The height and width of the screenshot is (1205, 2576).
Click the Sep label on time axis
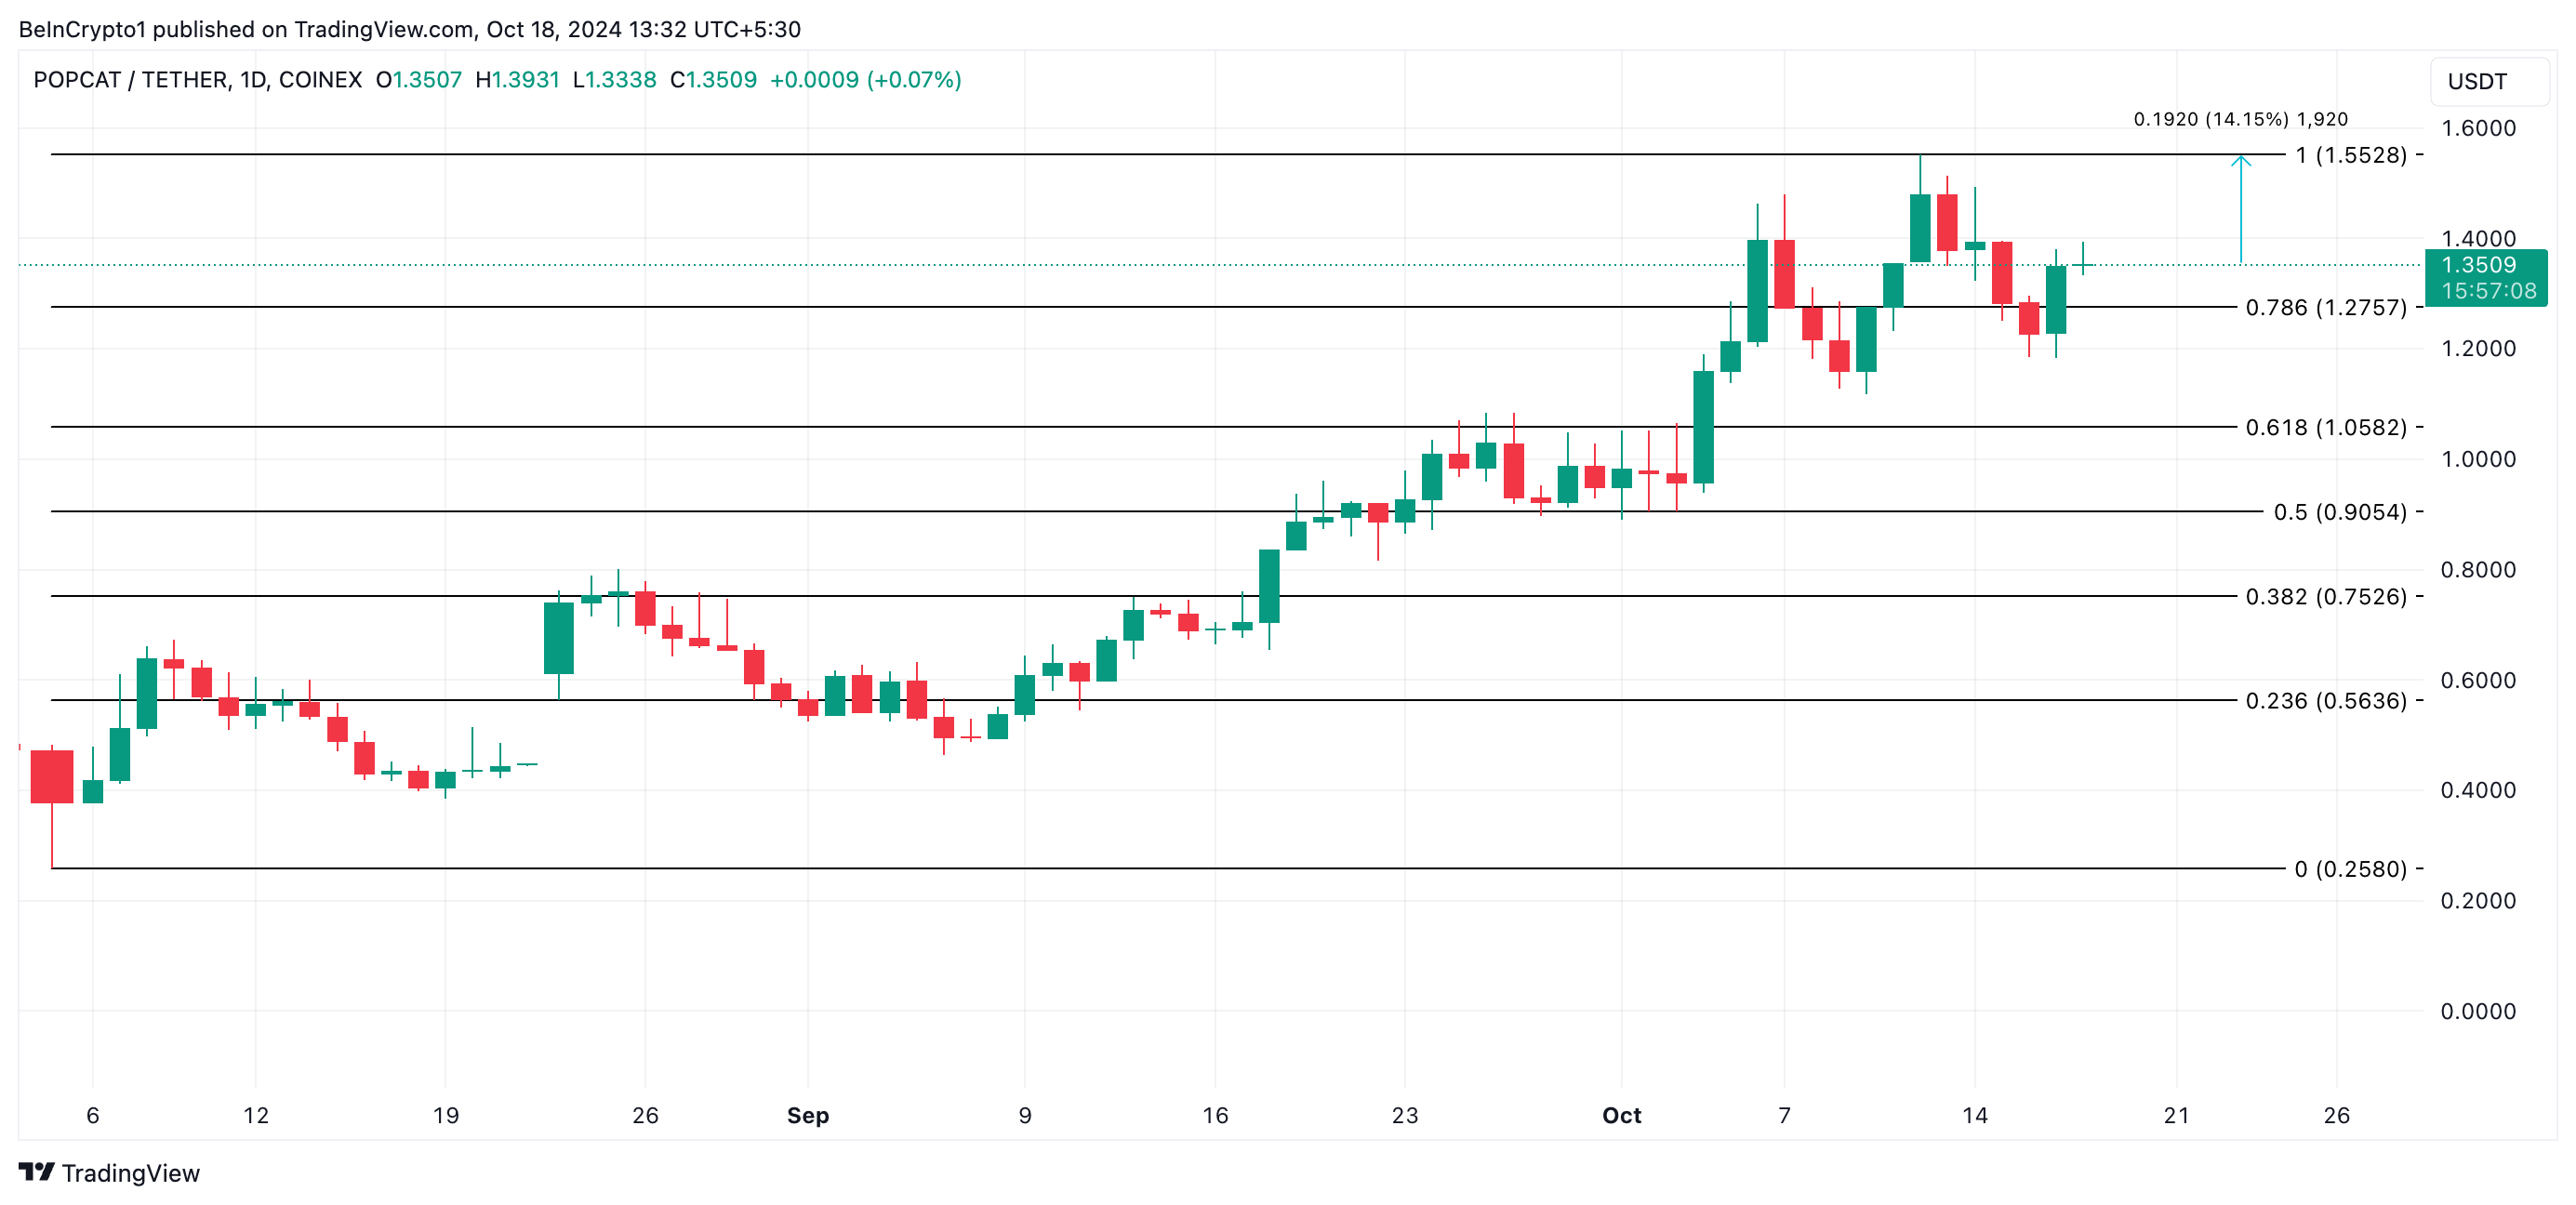coord(808,1115)
